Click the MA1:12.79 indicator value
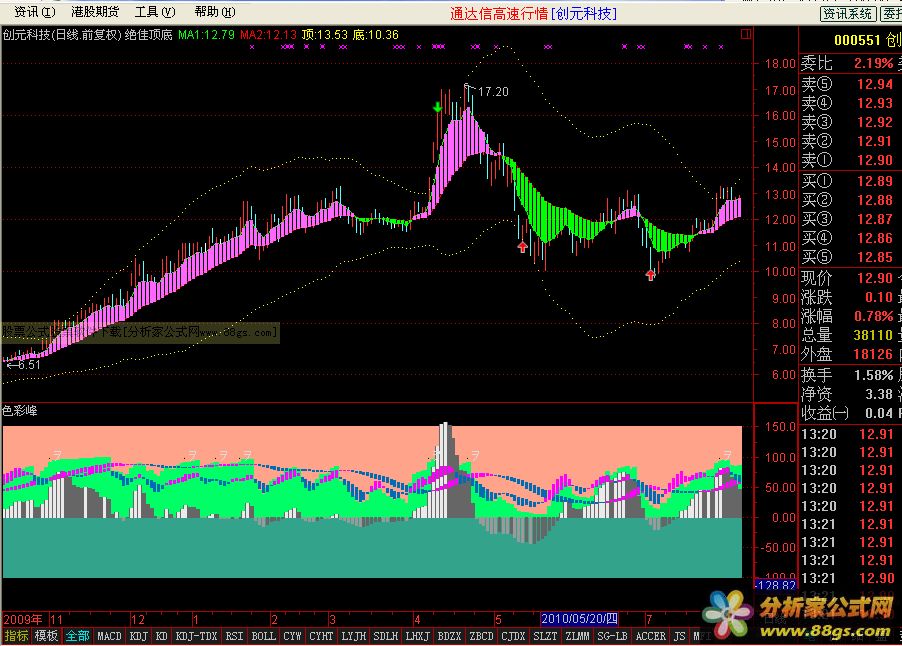The height and width of the screenshot is (646, 902). coord(207,35)
